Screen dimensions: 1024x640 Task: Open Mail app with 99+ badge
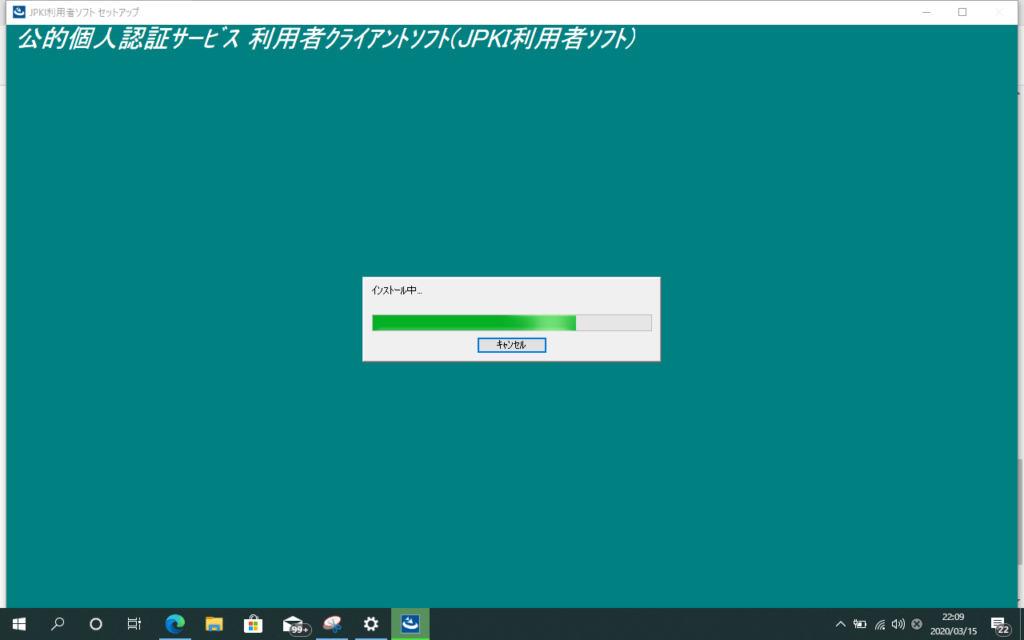[295, 625]
